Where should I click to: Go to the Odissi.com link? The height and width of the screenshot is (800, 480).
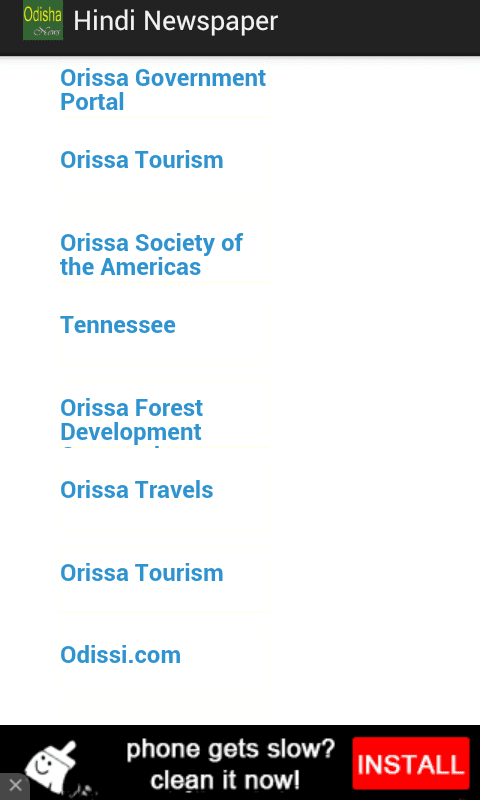coord(120,655)
